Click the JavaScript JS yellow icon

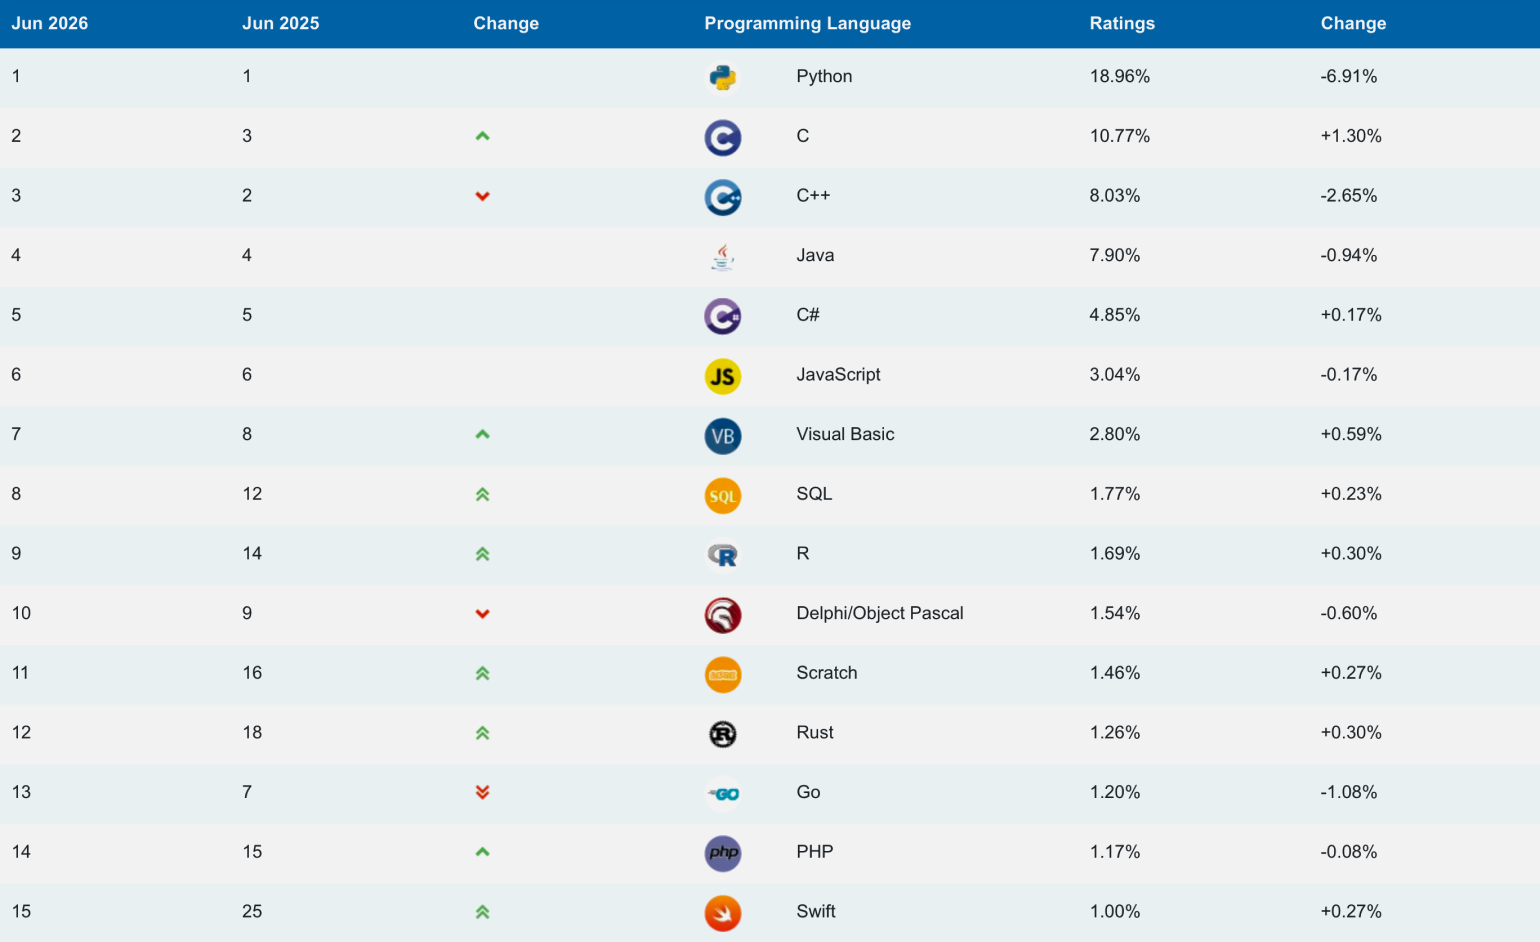722,376
